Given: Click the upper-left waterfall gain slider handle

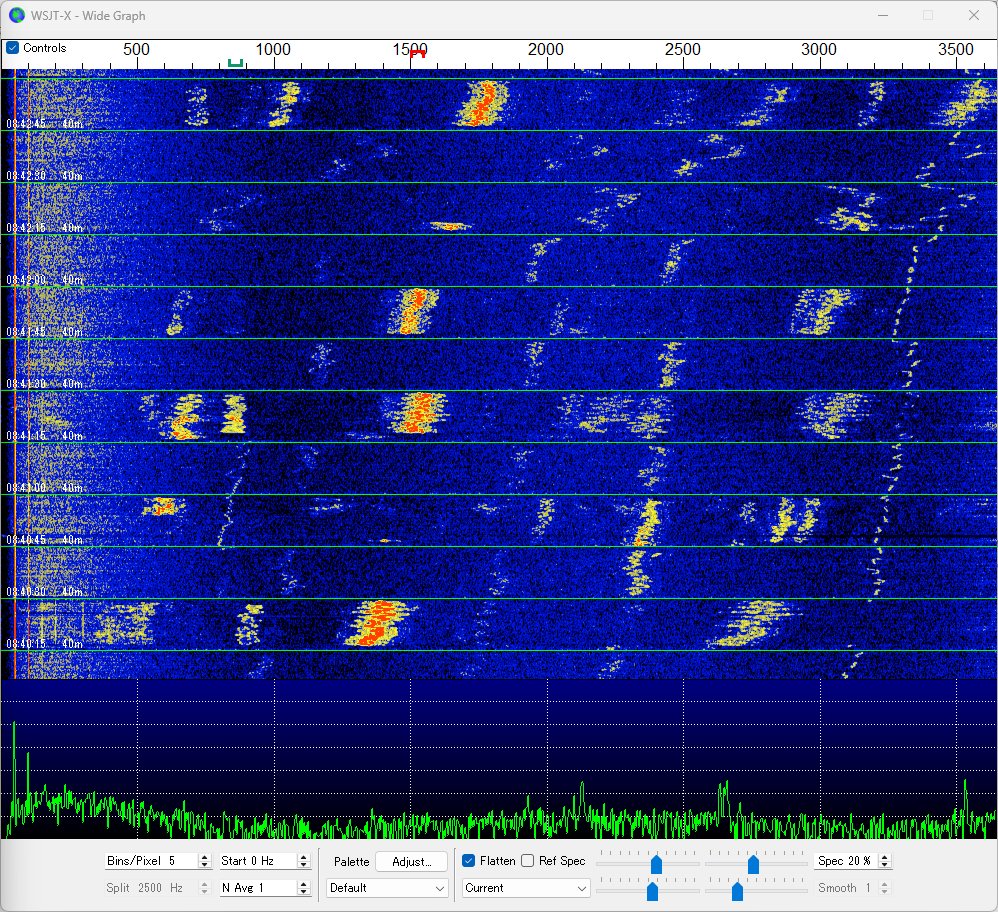Looking at the screenshot, I should click(656, 864).
